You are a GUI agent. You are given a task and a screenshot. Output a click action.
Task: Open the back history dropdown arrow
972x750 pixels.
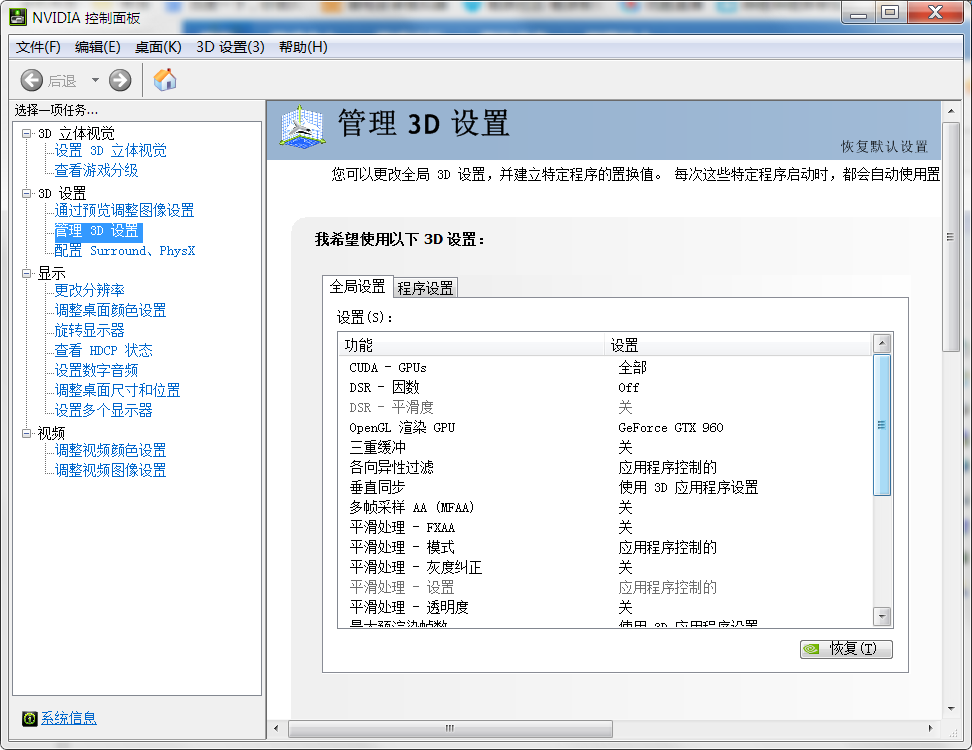(95, 81)
